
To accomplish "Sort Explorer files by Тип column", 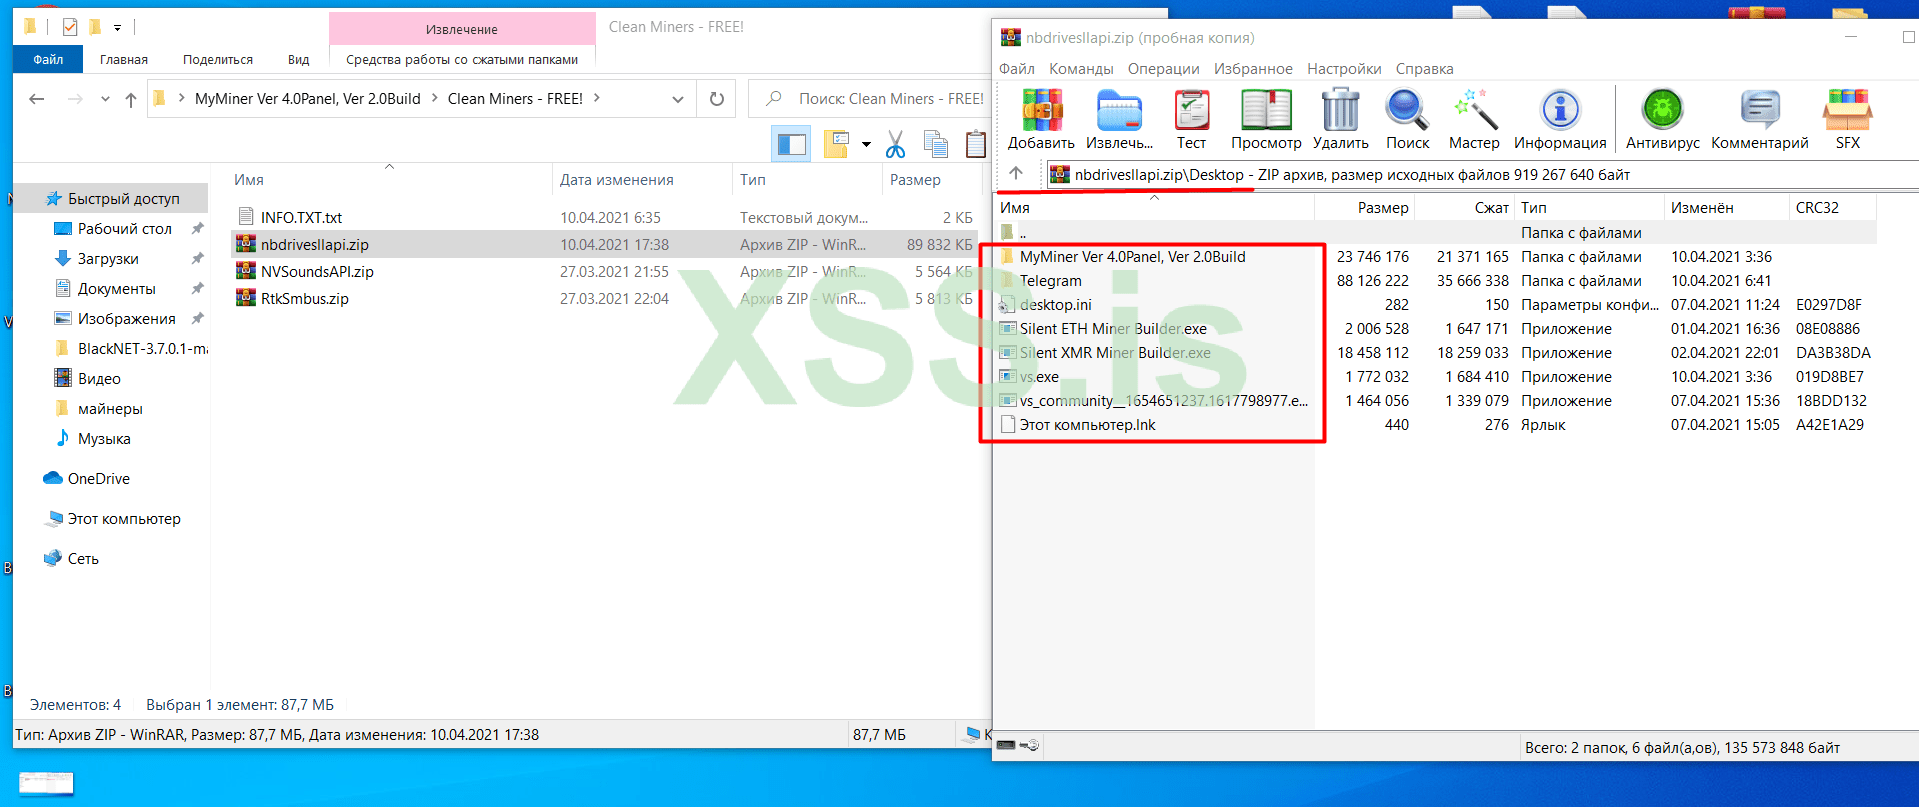I will (807, 180).
